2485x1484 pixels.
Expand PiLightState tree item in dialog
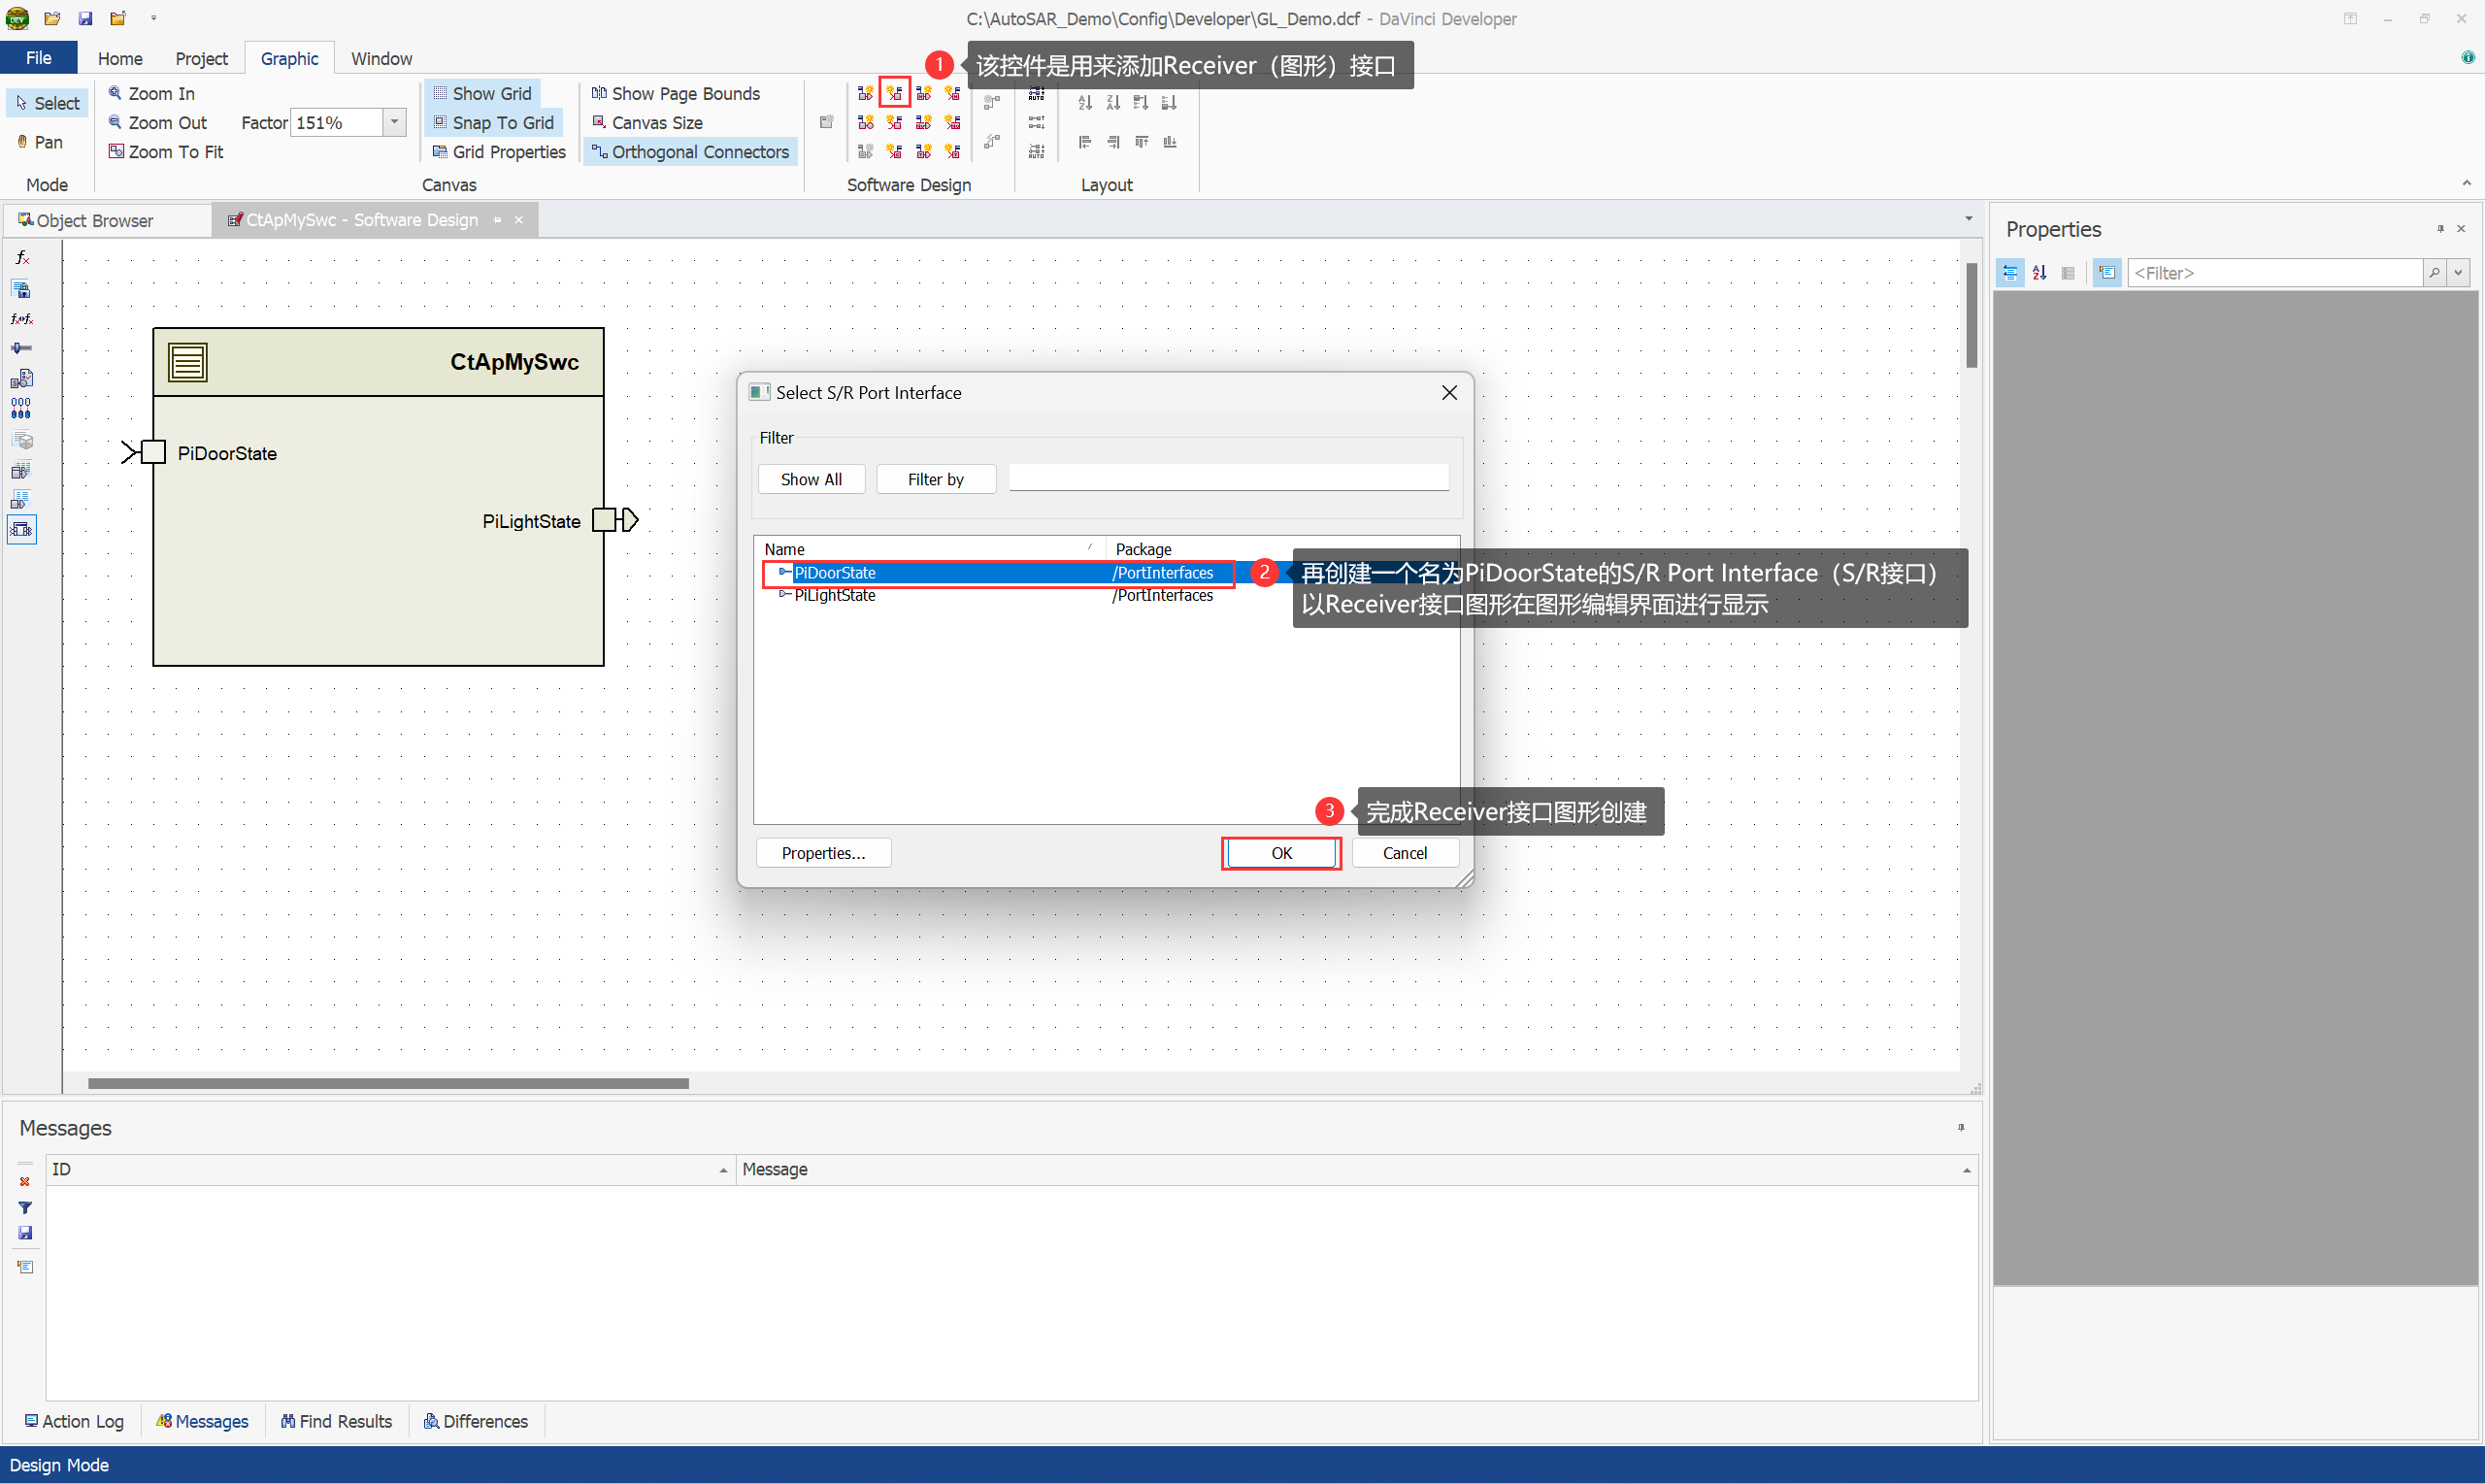click(x=783, y=595)
